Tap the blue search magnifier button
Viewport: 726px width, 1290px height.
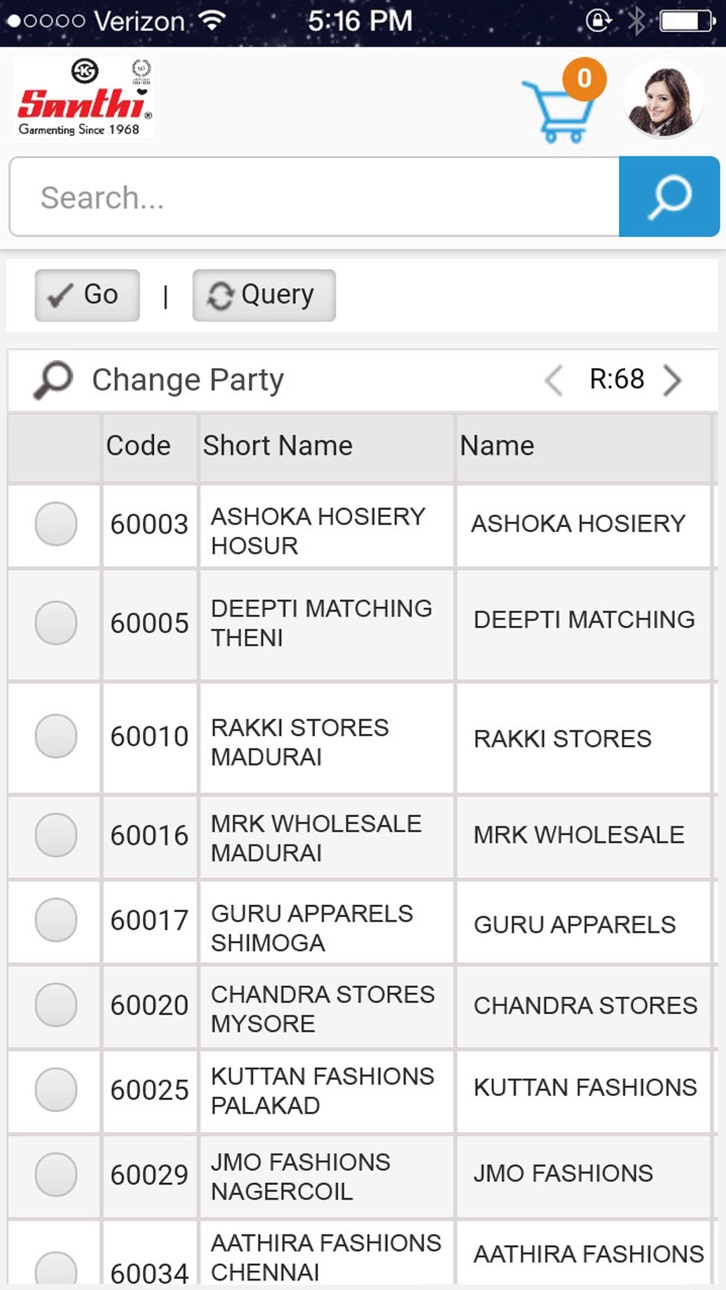tap(669, 197)
